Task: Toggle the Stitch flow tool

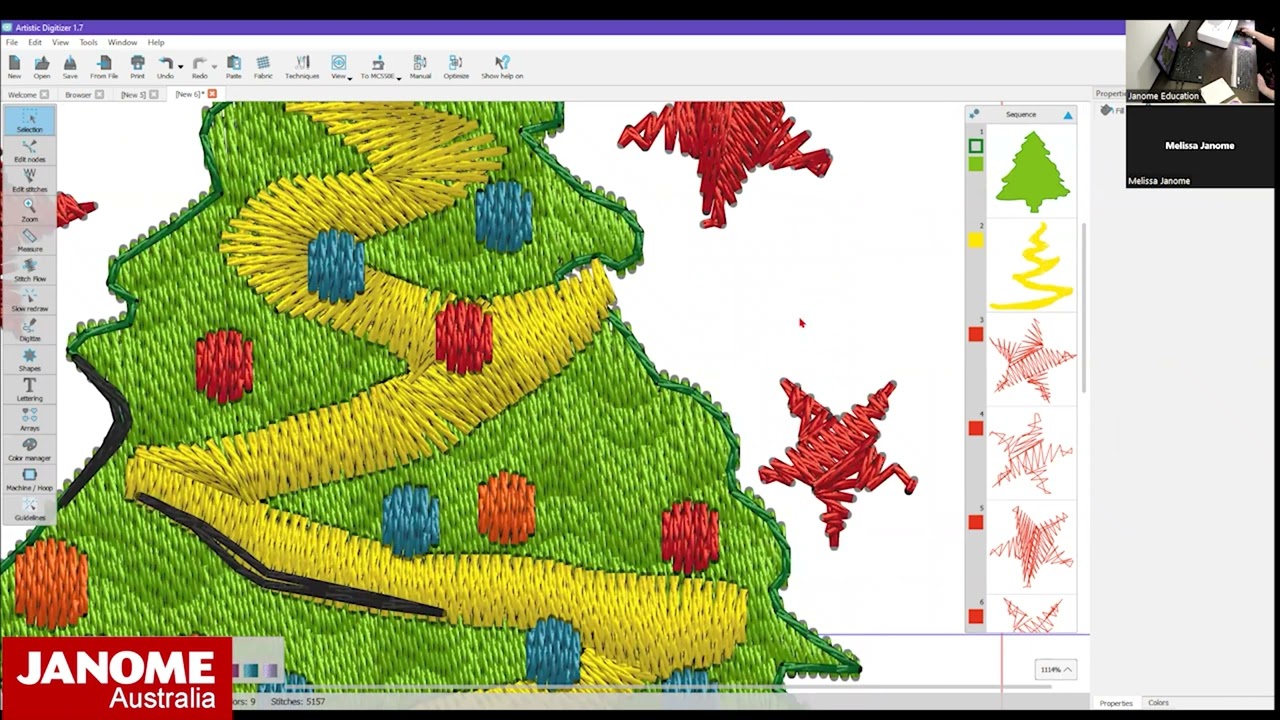Action: [29, 270]
